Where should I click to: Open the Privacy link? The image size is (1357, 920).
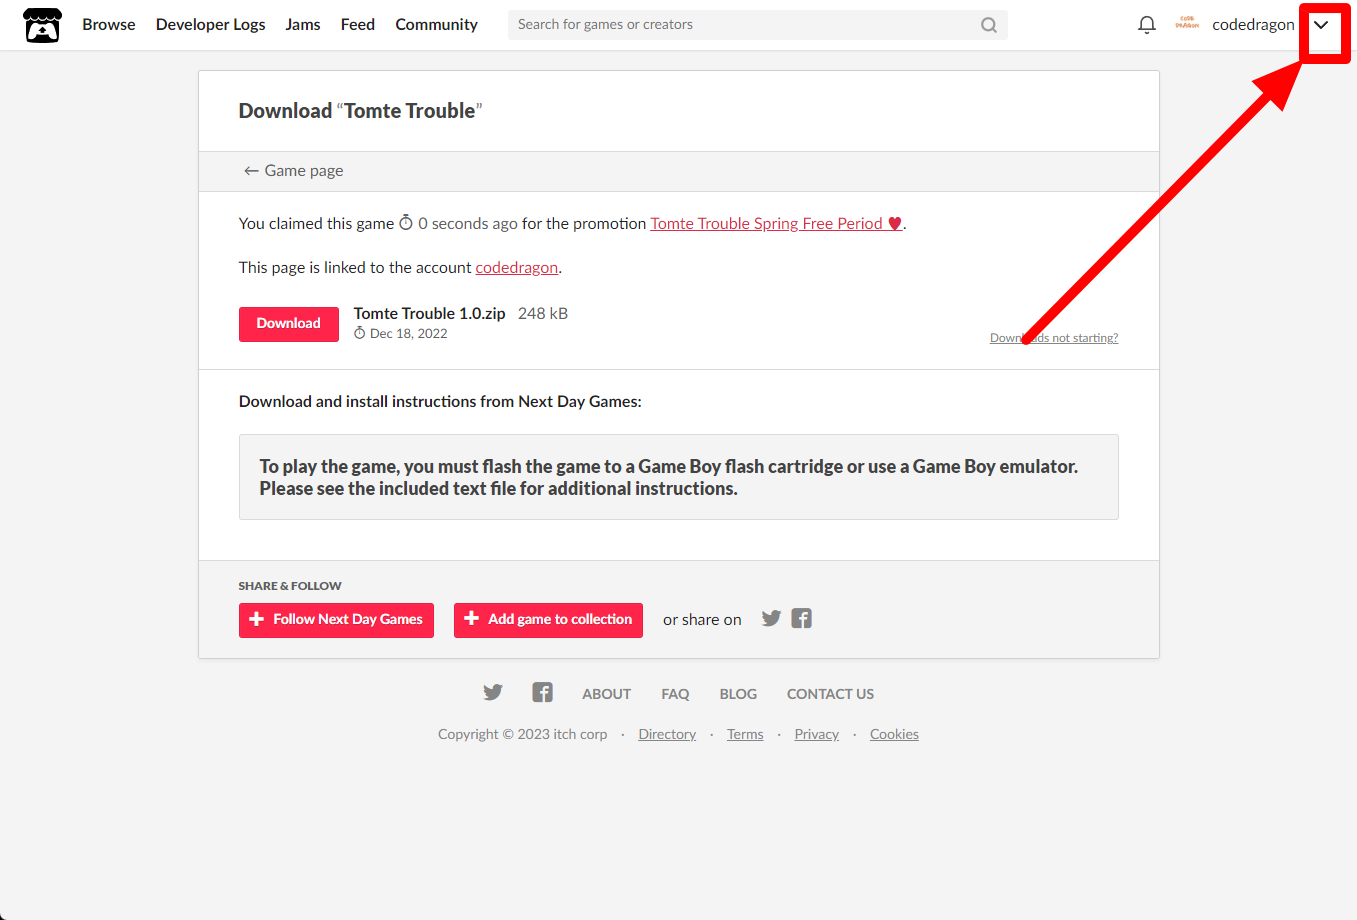[x=817, y=735]
